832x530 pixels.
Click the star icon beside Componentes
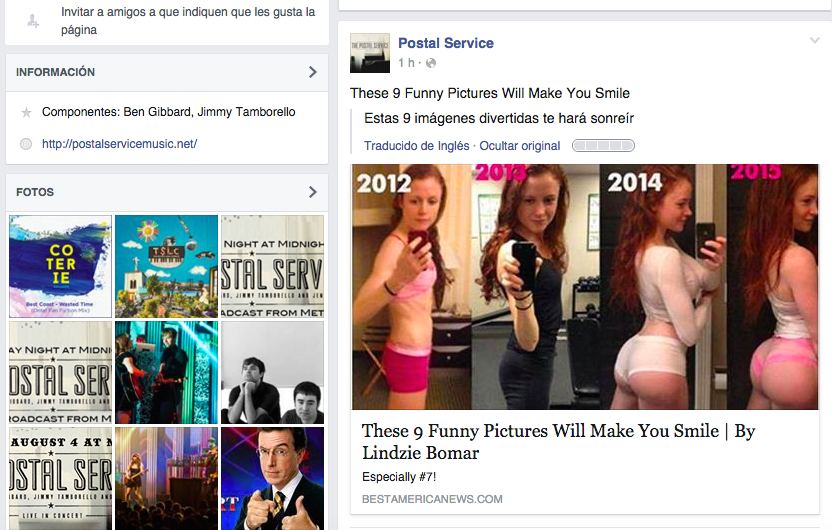coord(26,113)
